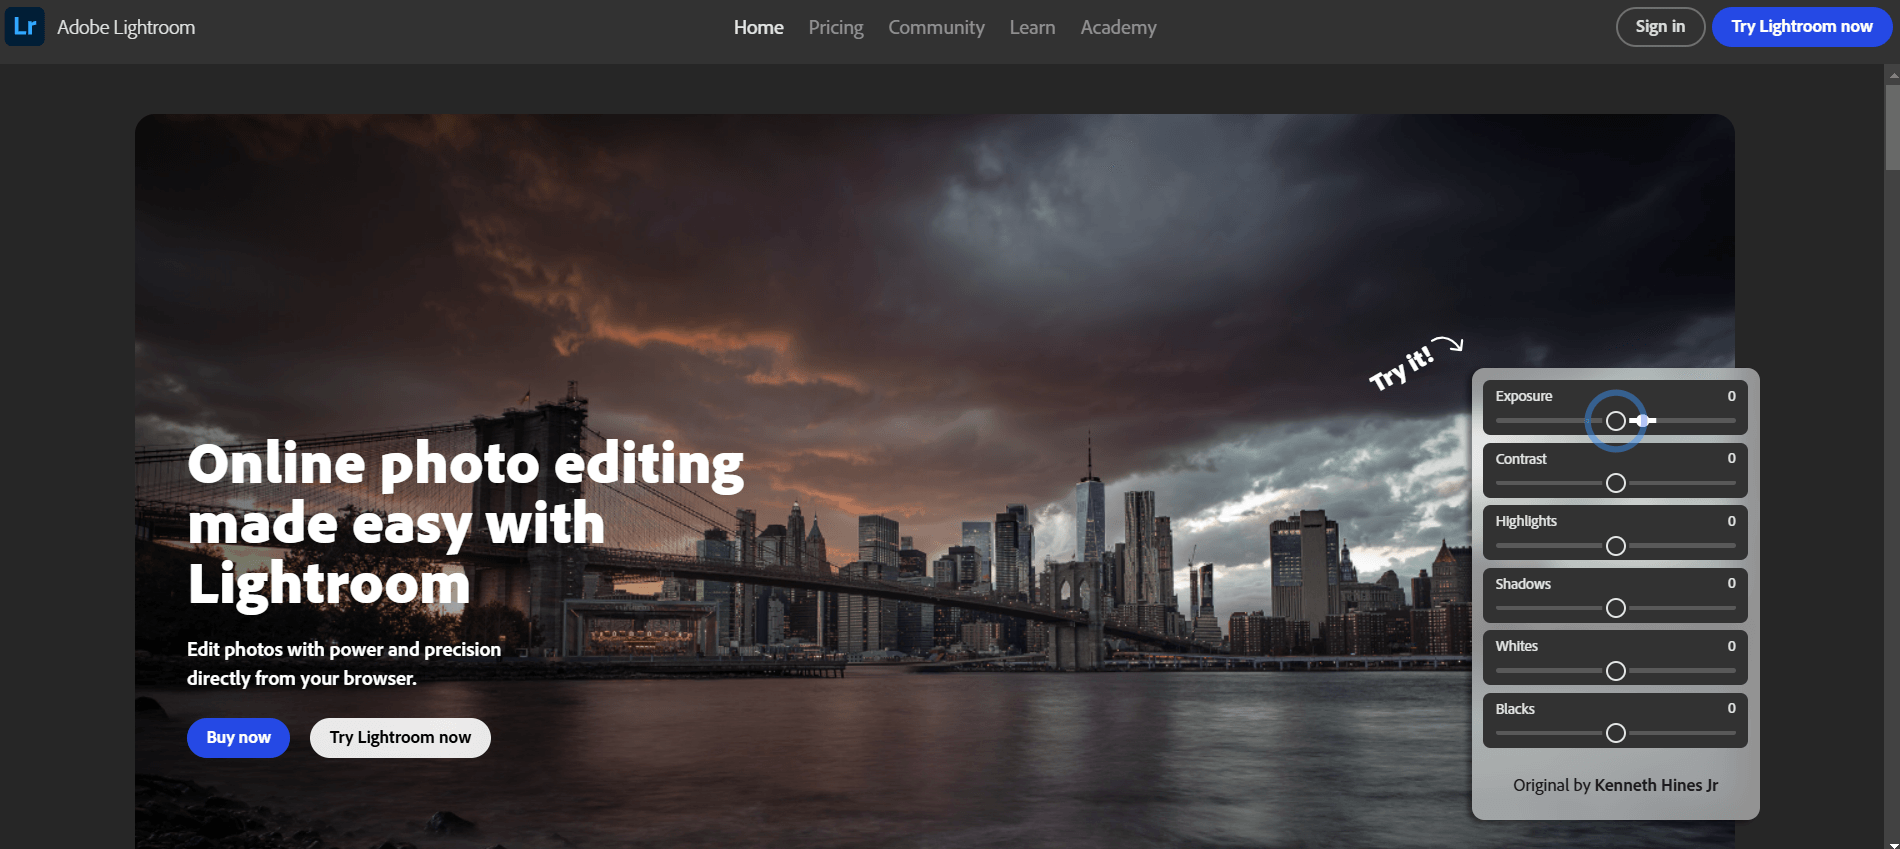
Task: Click the Lightroom Lr logo icon
Action: 25,27
